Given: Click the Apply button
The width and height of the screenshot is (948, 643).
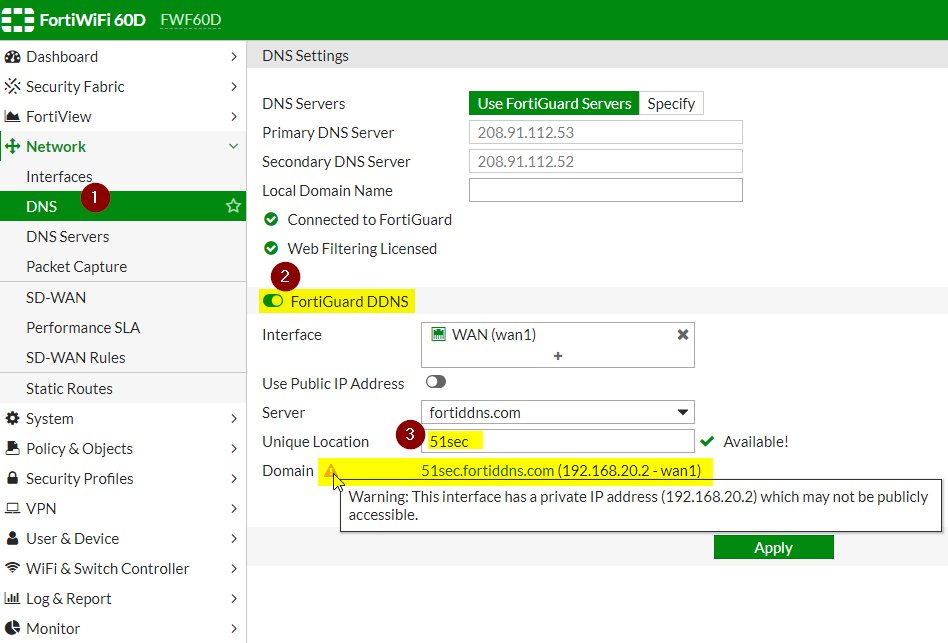Looking at the screenshot, I should 773,548.
